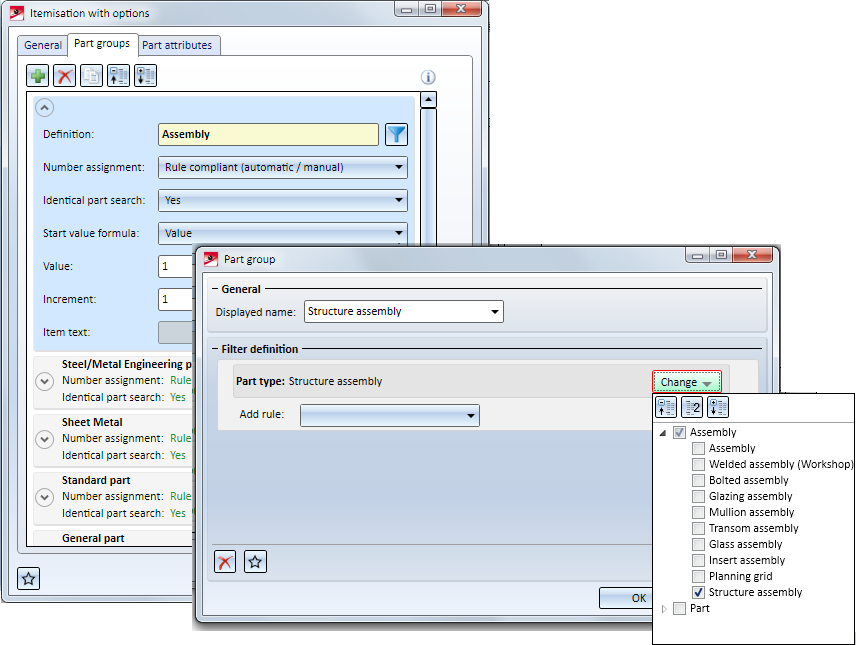Viewport: 856px width, 645px height.
Task: Click Part type: Structure assembly text
Action: pyautogui.click(x=309, y=381)
